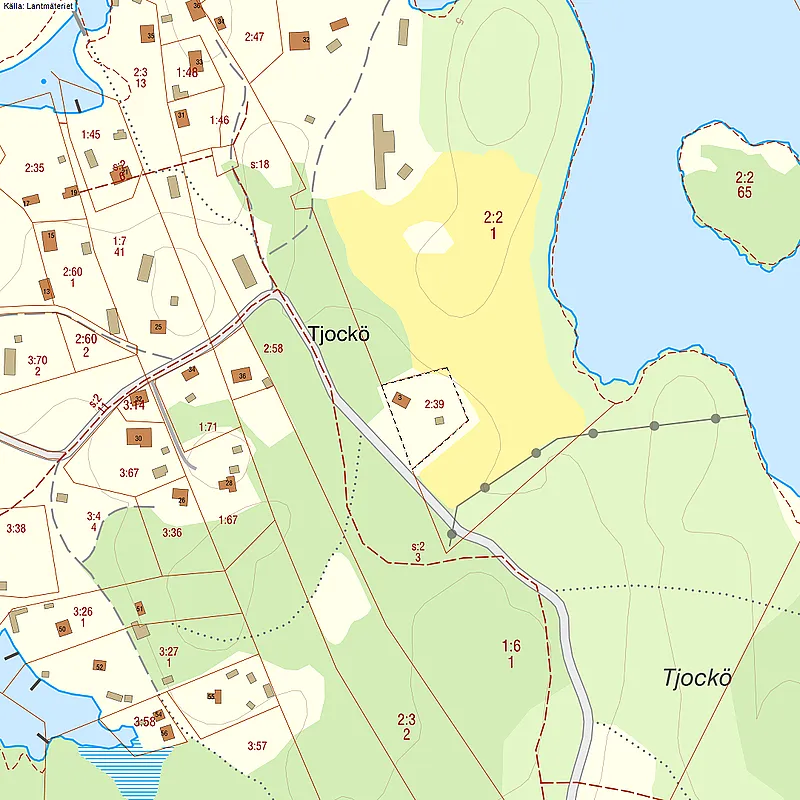
Task: Click parcel label '2:35'
Action: pos(35,167)
